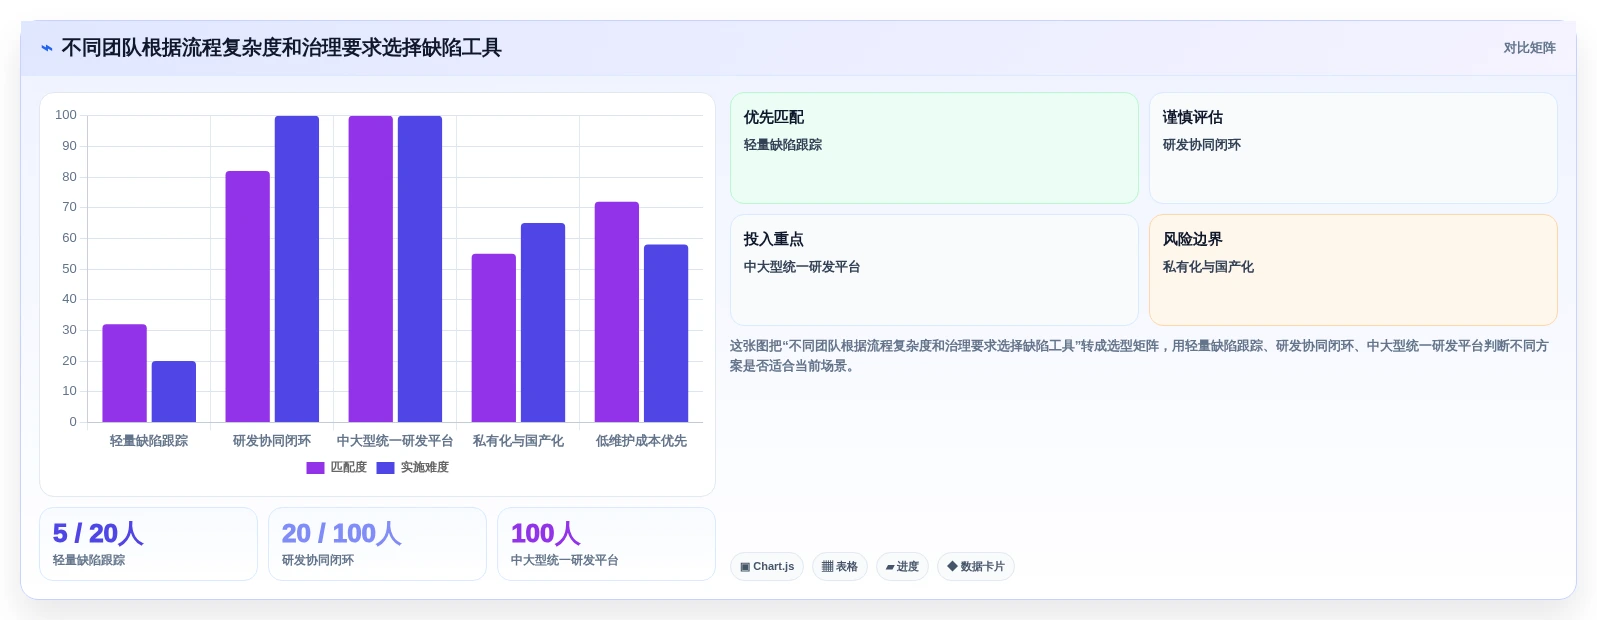Image resolution: width=1597 pixels, height=620 pixels.
Task: Click the 50 y-axis tick label
Action: tap(69, 269)
